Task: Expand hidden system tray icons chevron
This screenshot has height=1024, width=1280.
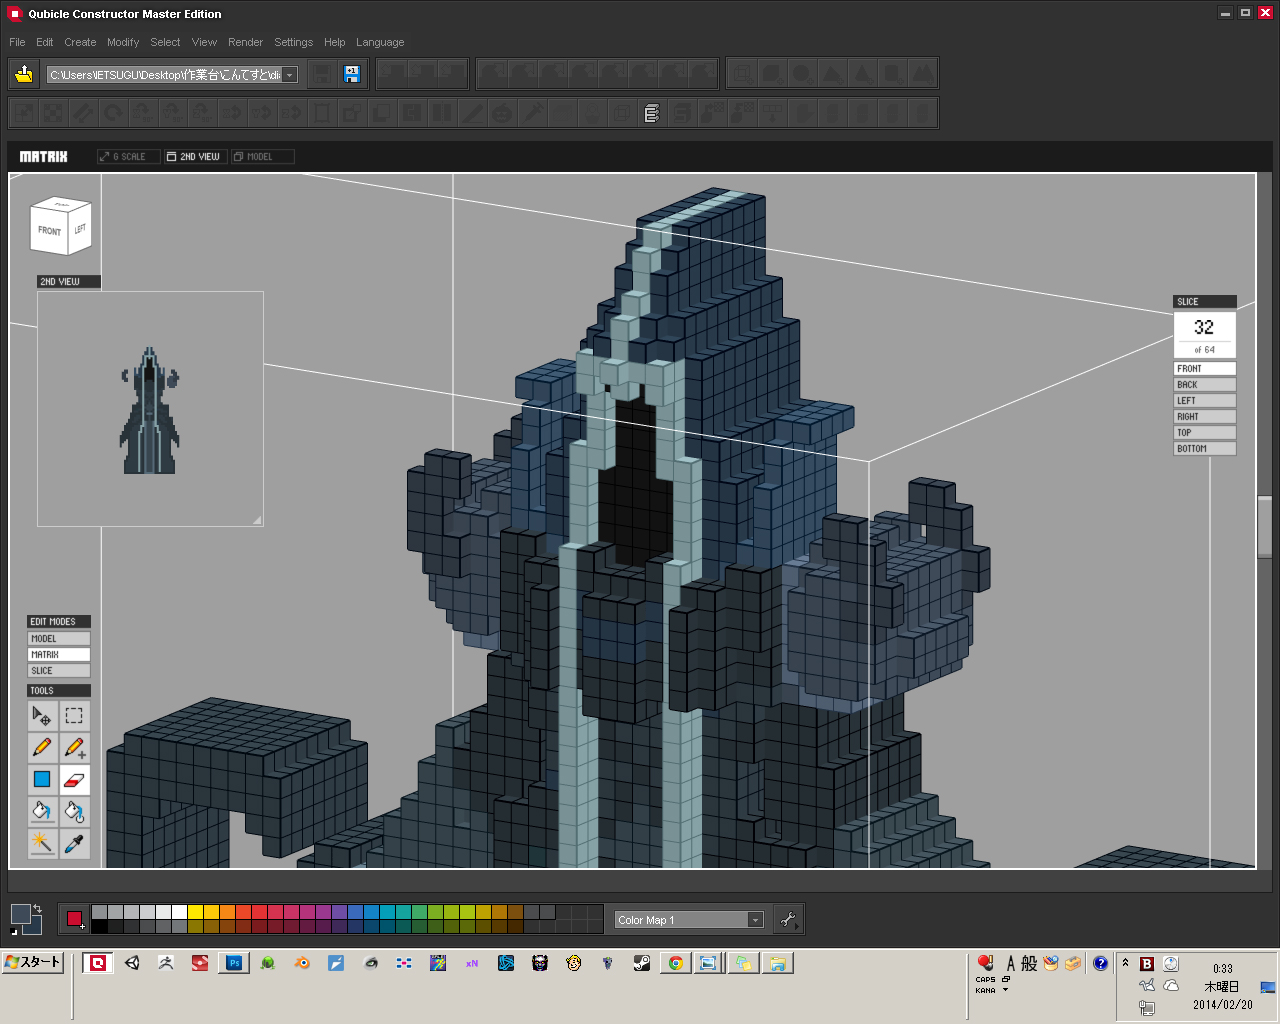Action: click(x=1125, y=963)
